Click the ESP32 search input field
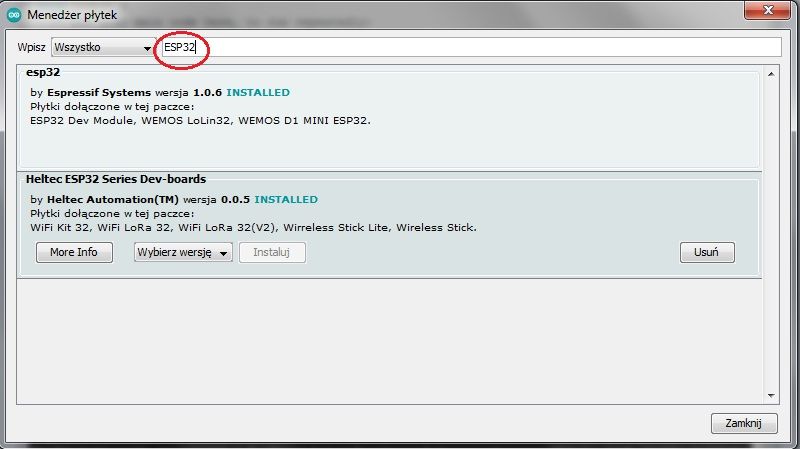Screen dimensions: 800x449 pyautogui.click(x=471, y=47)
